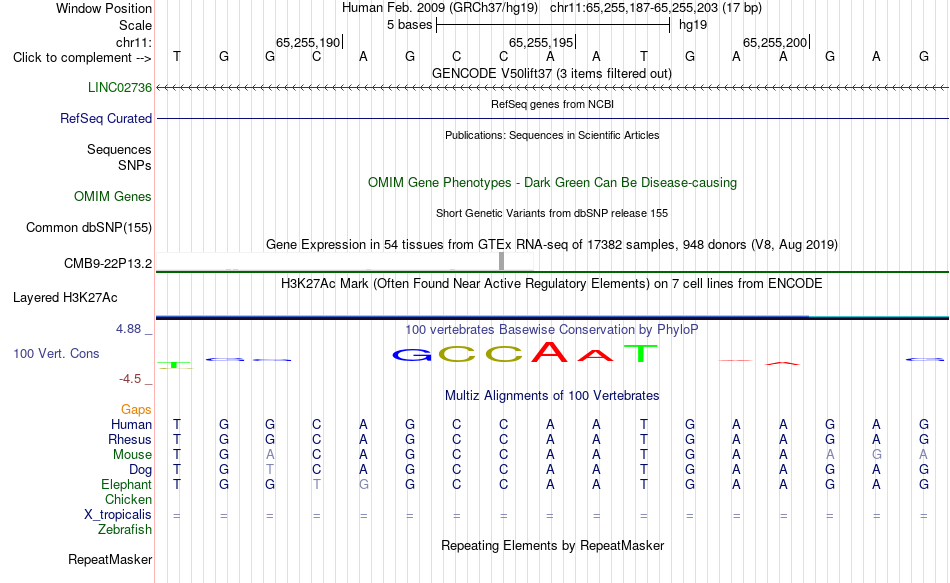Click the Elephant row's grayed T mismatch base
Screen dimensions: 950x583
pos(316,484)
